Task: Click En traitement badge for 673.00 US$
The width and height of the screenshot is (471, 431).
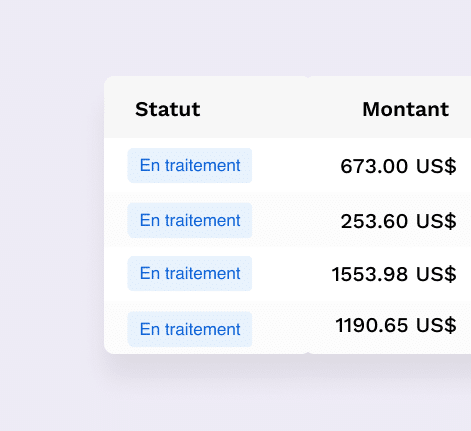Action: click(190, 165)
